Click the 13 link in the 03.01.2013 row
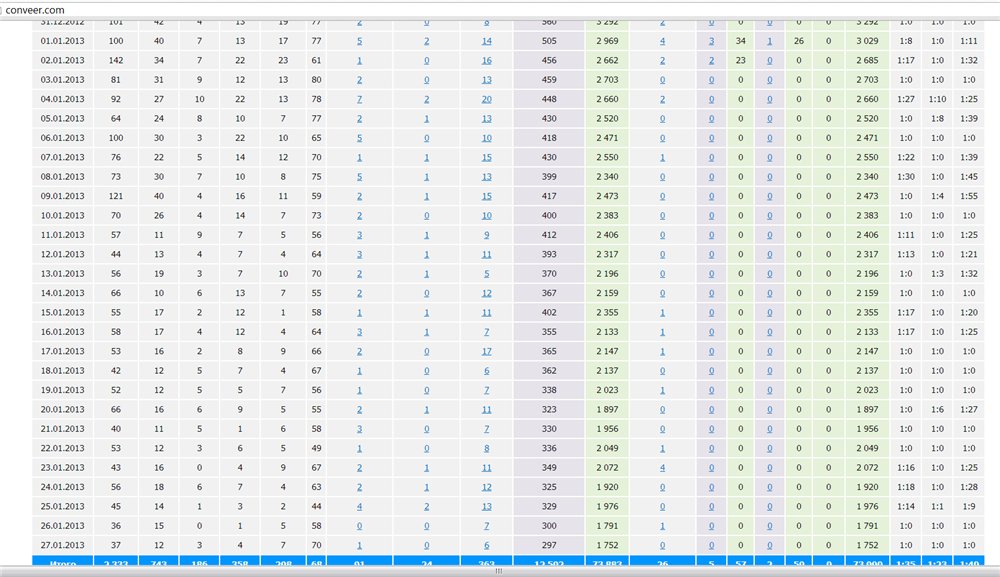1000x577 pixels. pos(487,80)
